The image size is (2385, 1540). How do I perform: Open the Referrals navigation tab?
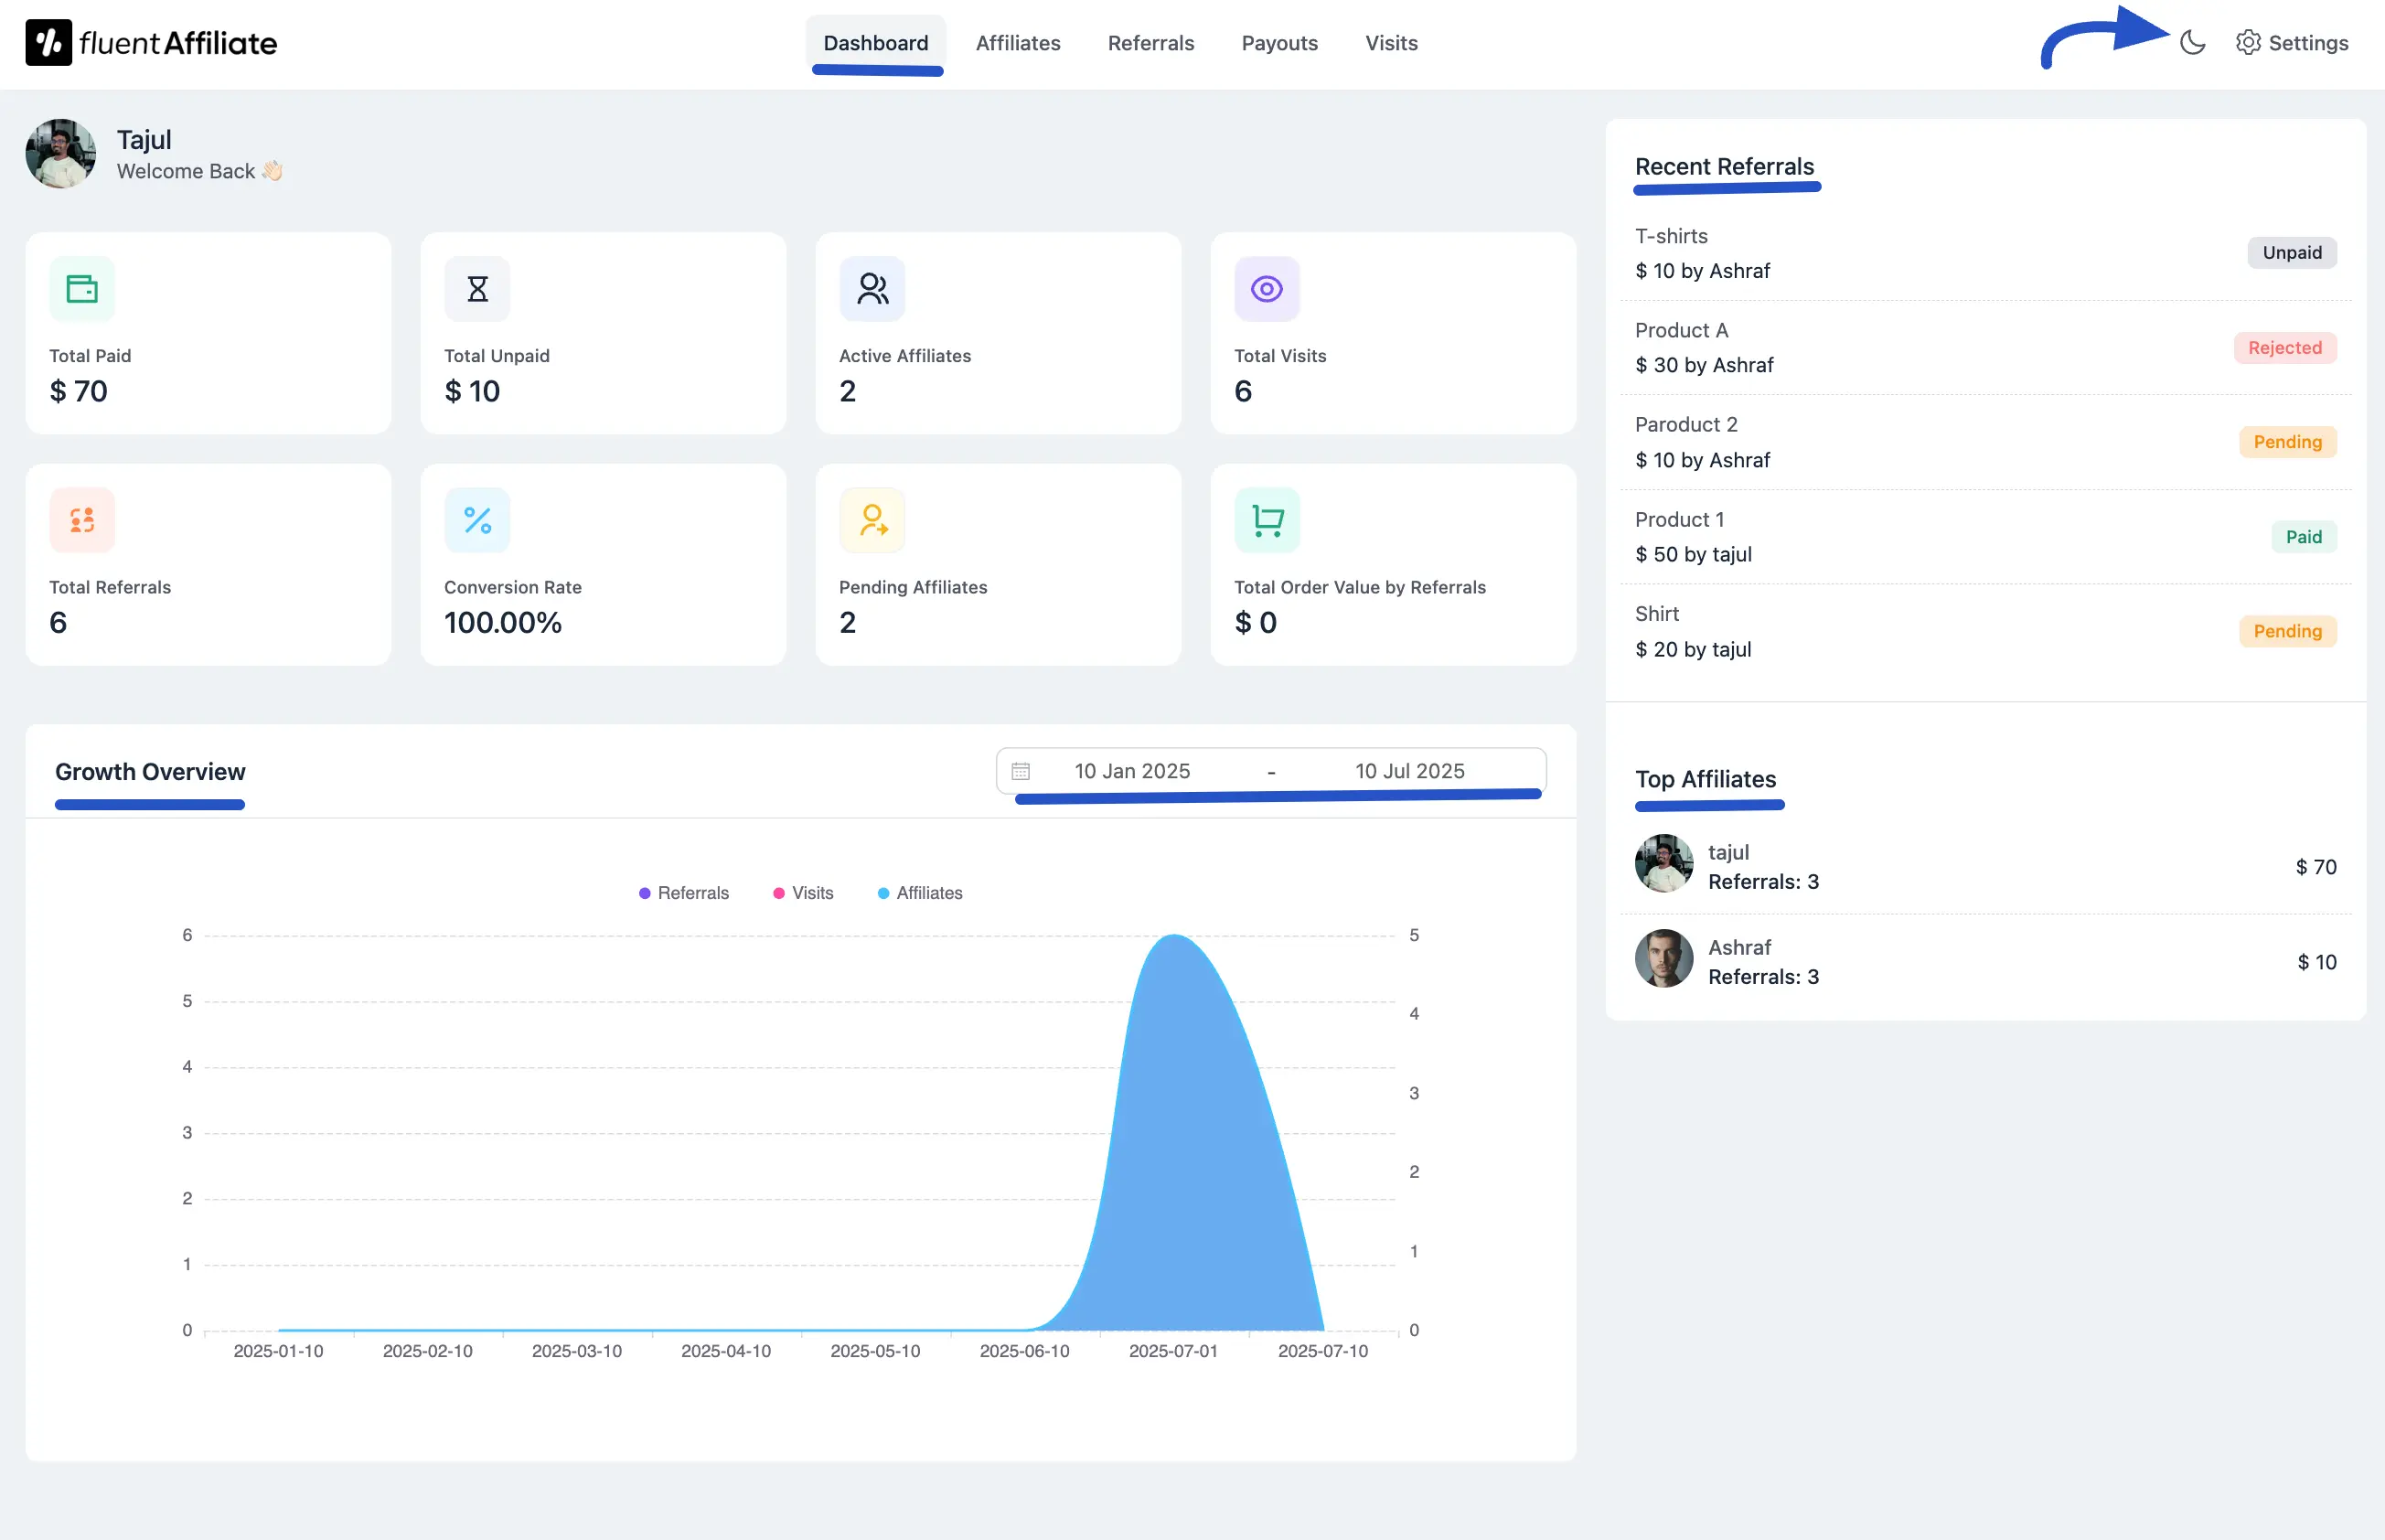1151,43
